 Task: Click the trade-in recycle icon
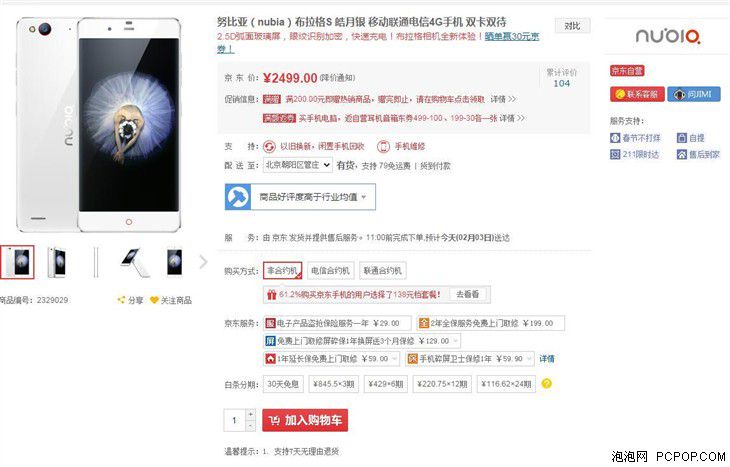pyautogui.click(x=269, y=147)
